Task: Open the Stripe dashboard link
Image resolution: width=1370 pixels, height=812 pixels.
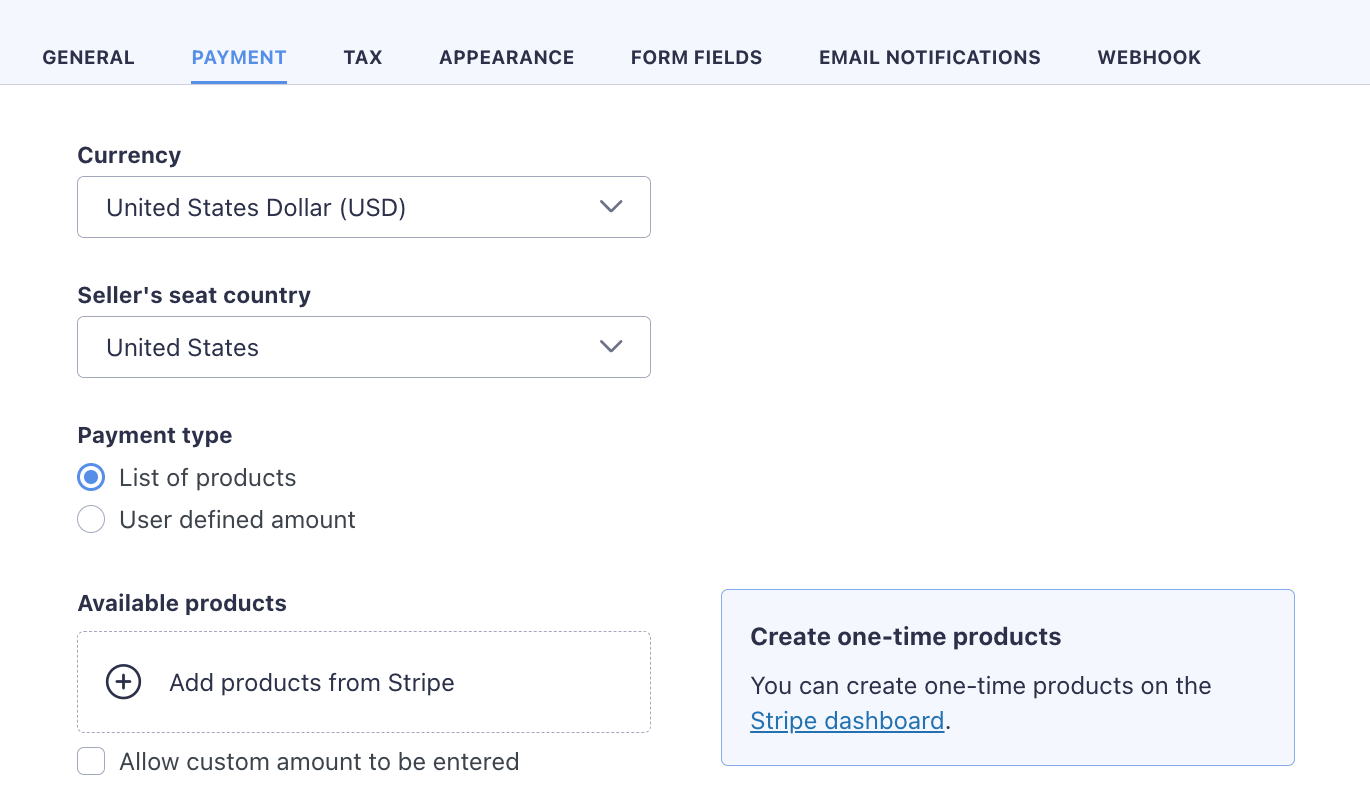Action: tap(847, 720)
